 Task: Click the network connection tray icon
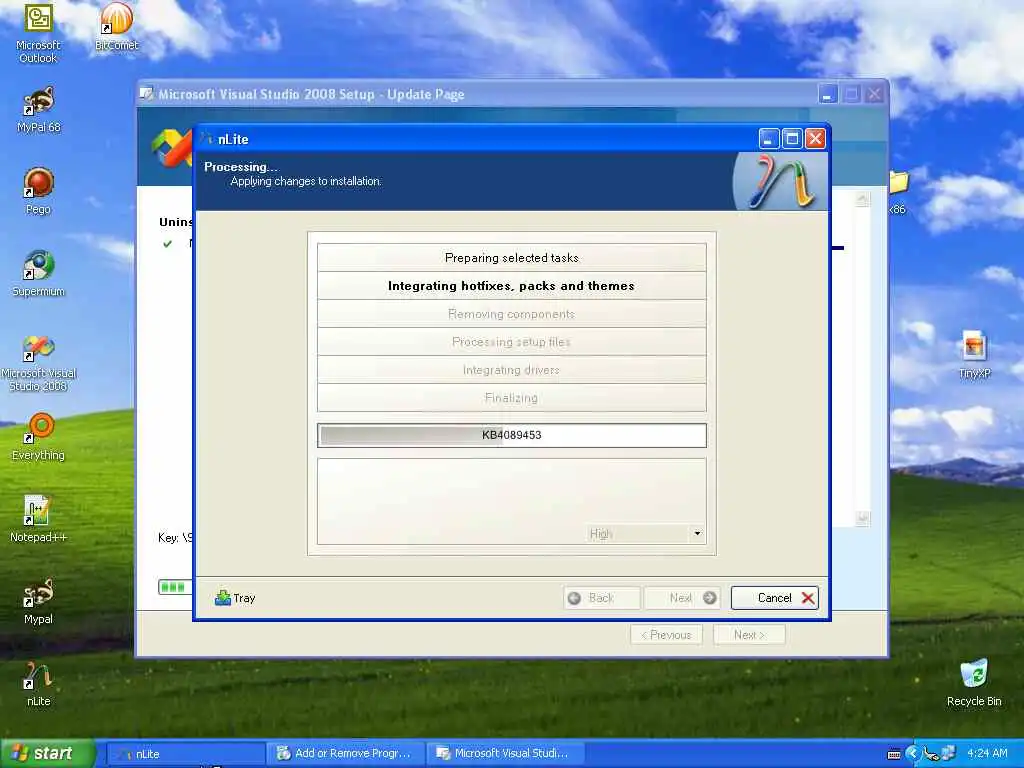tap(948, 753)
